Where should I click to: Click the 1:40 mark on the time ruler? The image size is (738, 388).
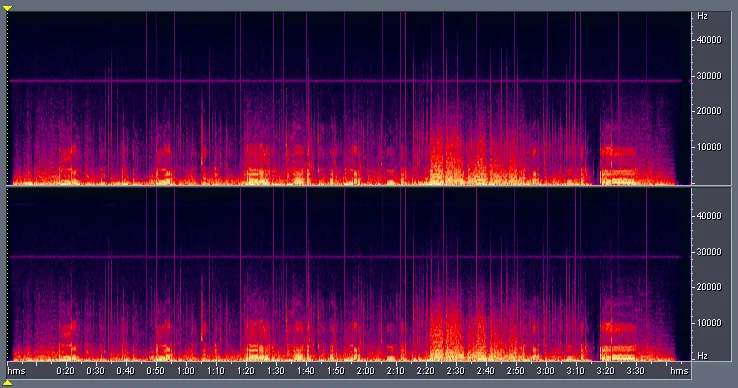[306, 371]
